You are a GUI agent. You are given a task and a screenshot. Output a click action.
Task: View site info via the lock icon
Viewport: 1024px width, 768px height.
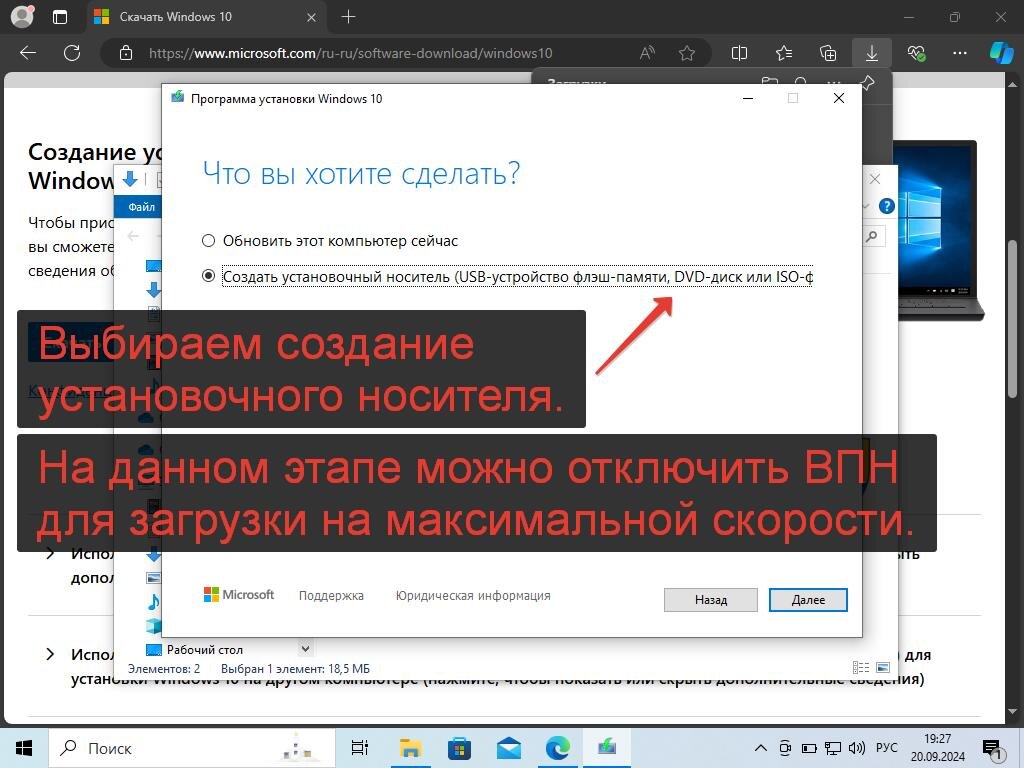tap(126, 53)
